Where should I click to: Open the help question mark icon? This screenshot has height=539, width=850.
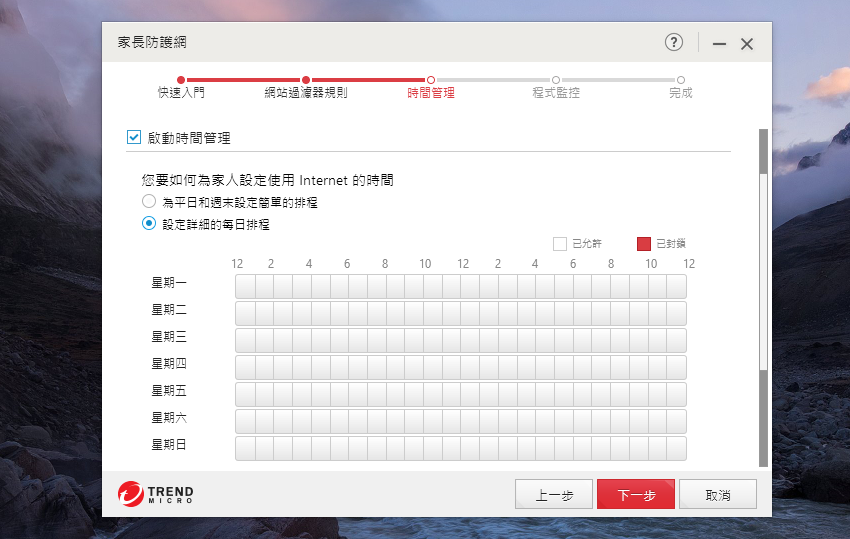coord(674,42)
